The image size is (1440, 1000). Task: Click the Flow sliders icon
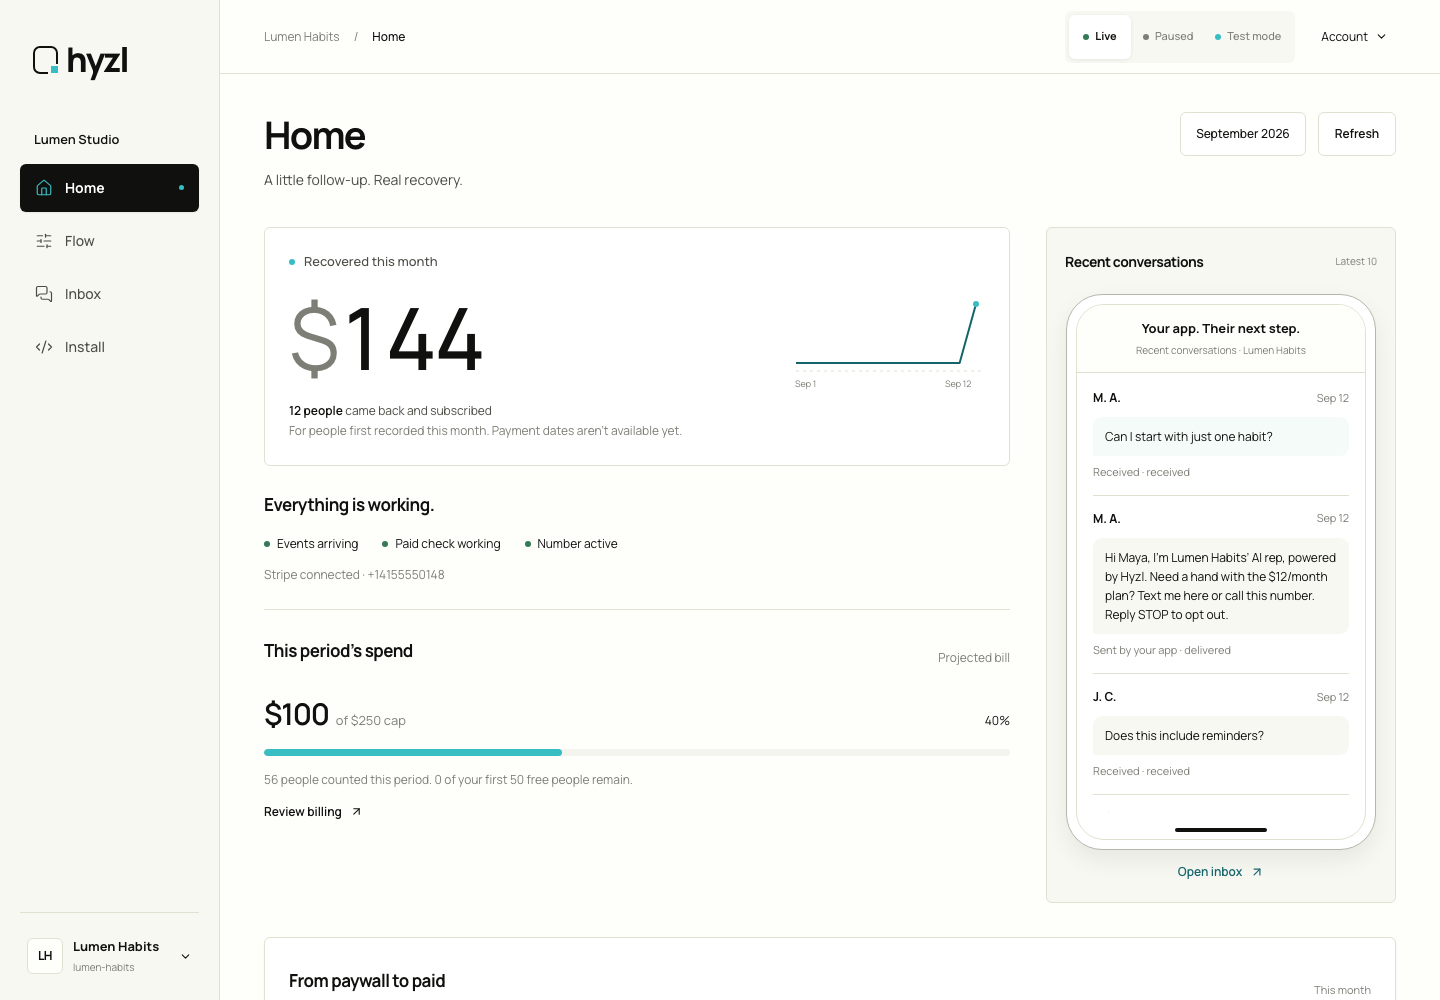44,241
